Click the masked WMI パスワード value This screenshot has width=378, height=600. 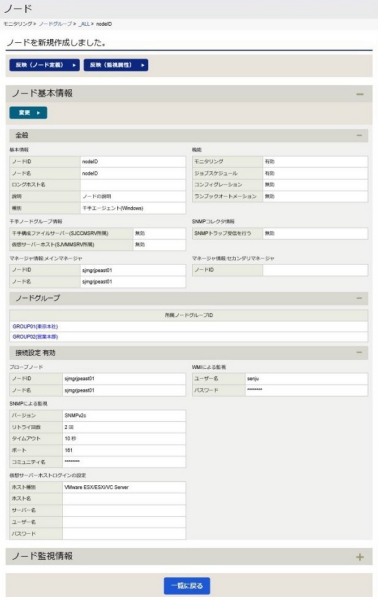pyautogui.click(x=254, y=390)
